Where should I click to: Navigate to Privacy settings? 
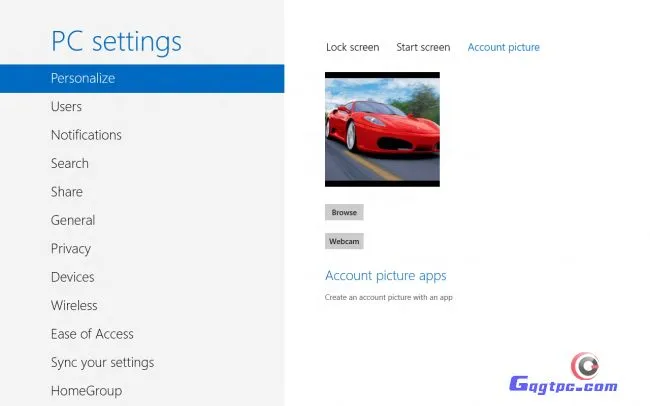71,249
